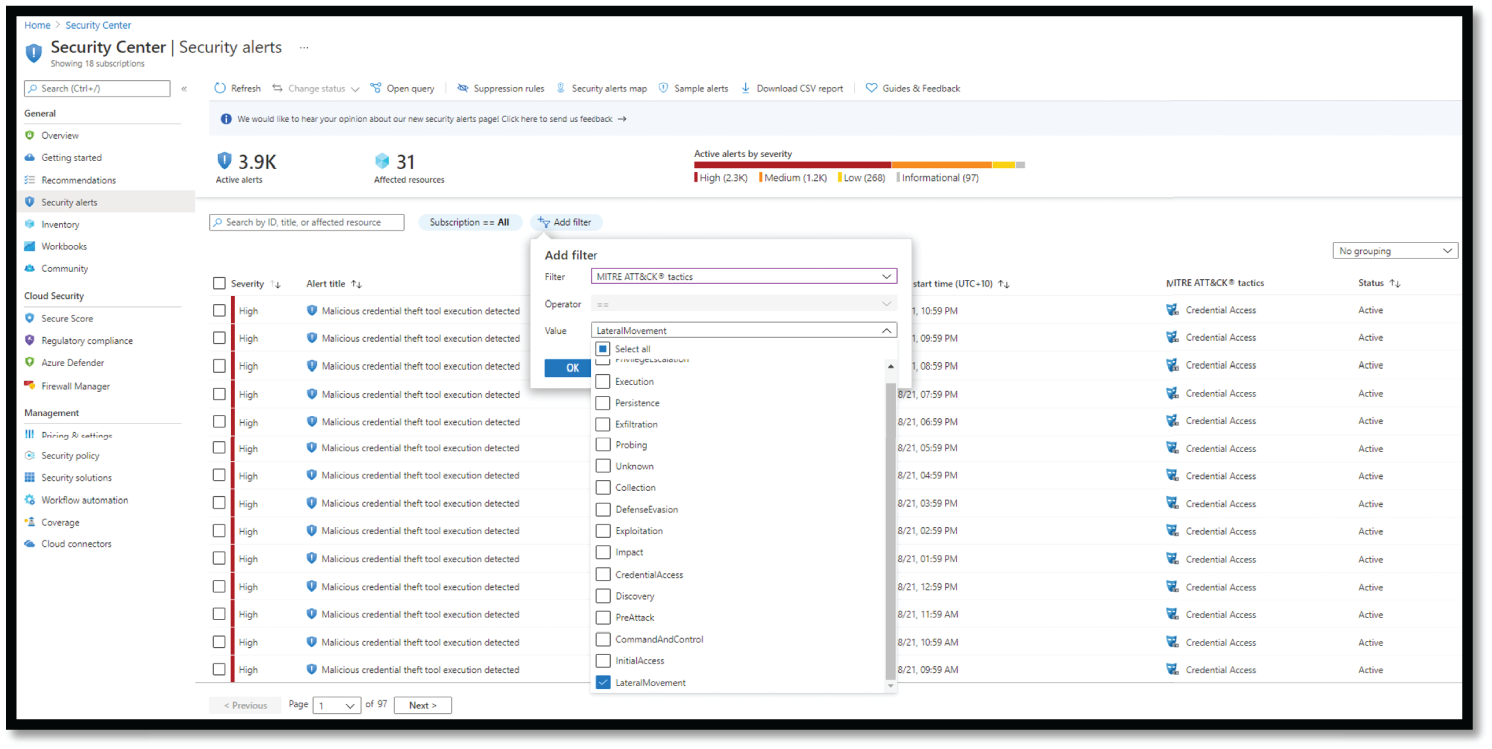Check the Probing tactic checkbox
This screenshot has width=1492, height=749.
click(x=603, y=445)
